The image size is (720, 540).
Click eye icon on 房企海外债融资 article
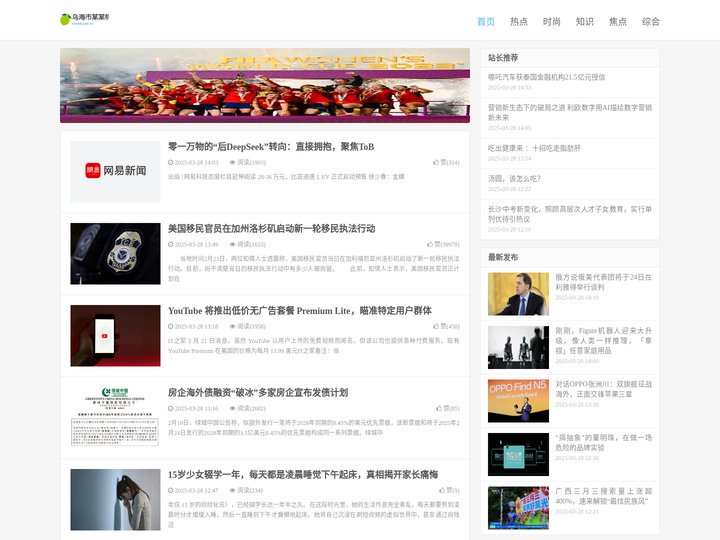coord(232,408)
